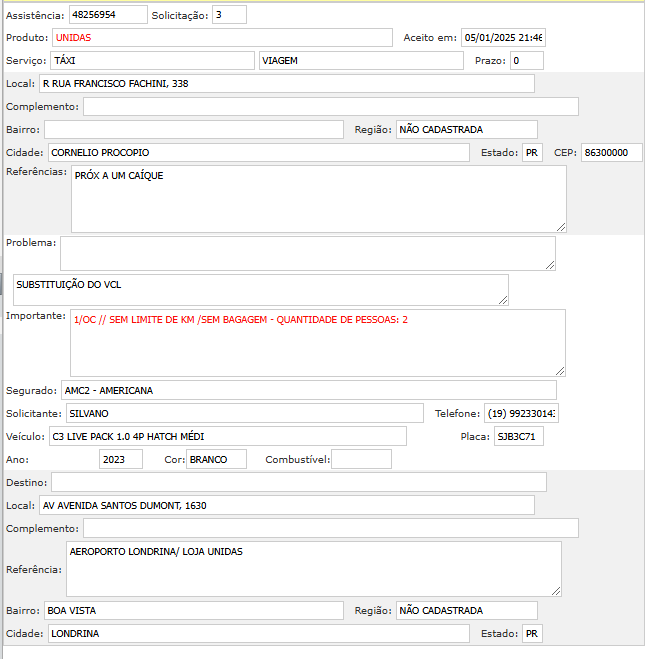Click the Aceito em date field
This screenshot has width=645, height=659.
point(503,38)
